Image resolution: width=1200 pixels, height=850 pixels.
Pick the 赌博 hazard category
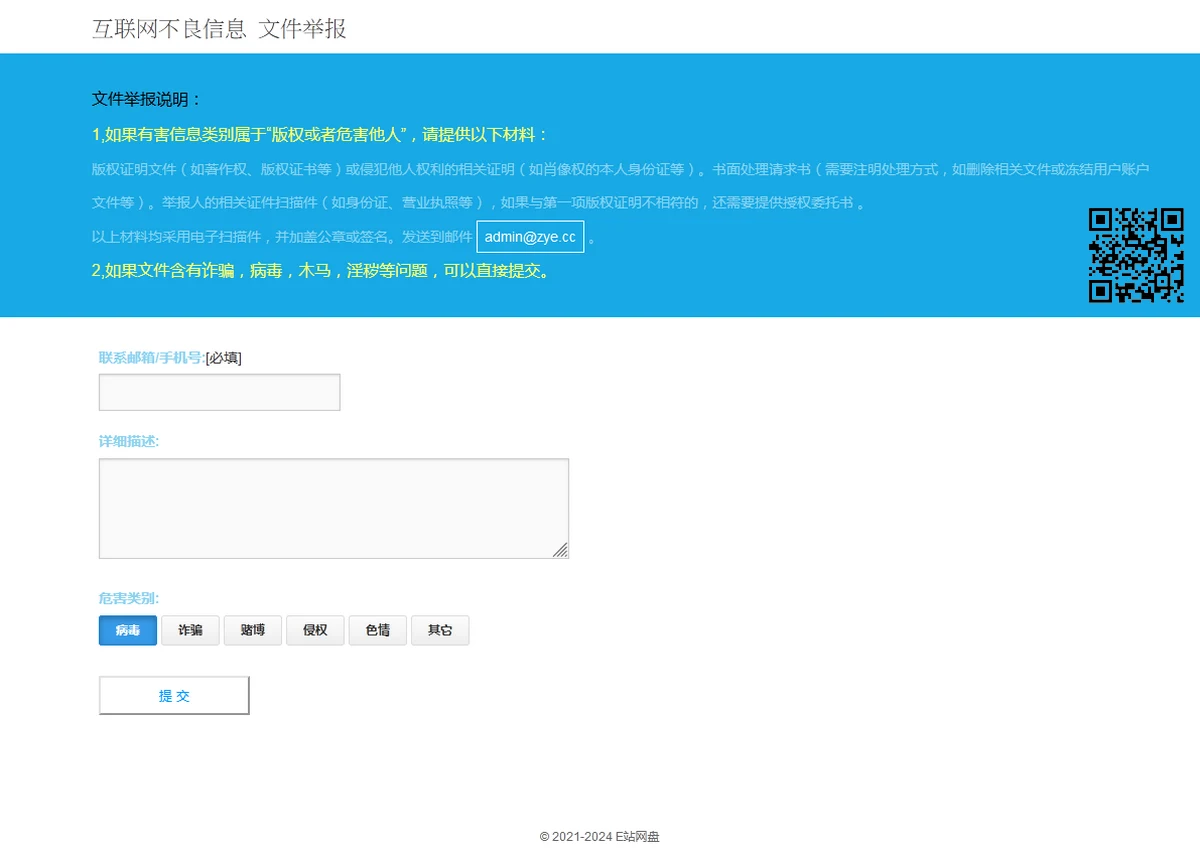(x=253, y=630)
